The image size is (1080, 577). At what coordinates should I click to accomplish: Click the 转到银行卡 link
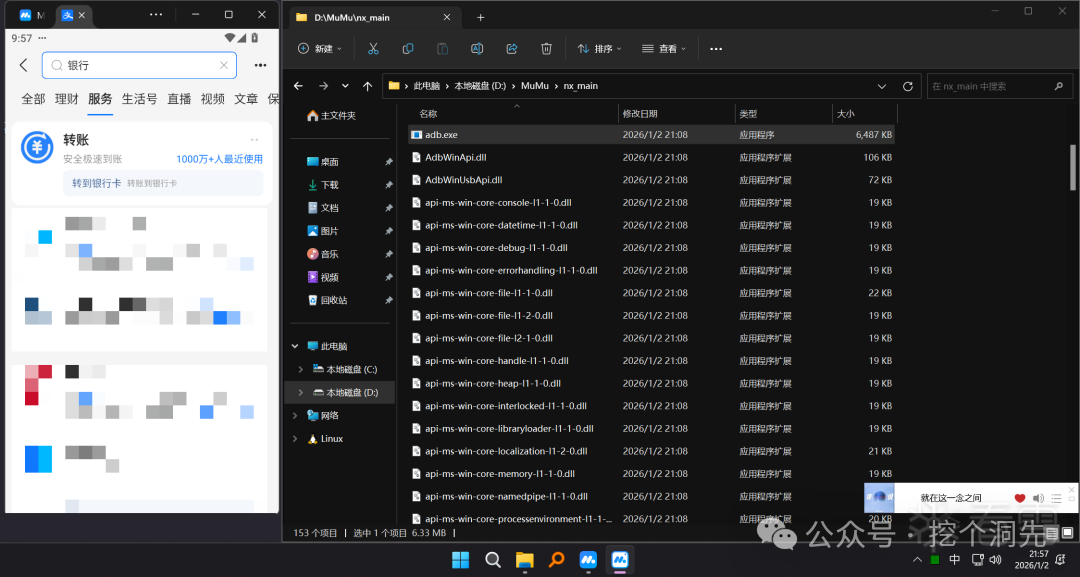pos(96,183)
